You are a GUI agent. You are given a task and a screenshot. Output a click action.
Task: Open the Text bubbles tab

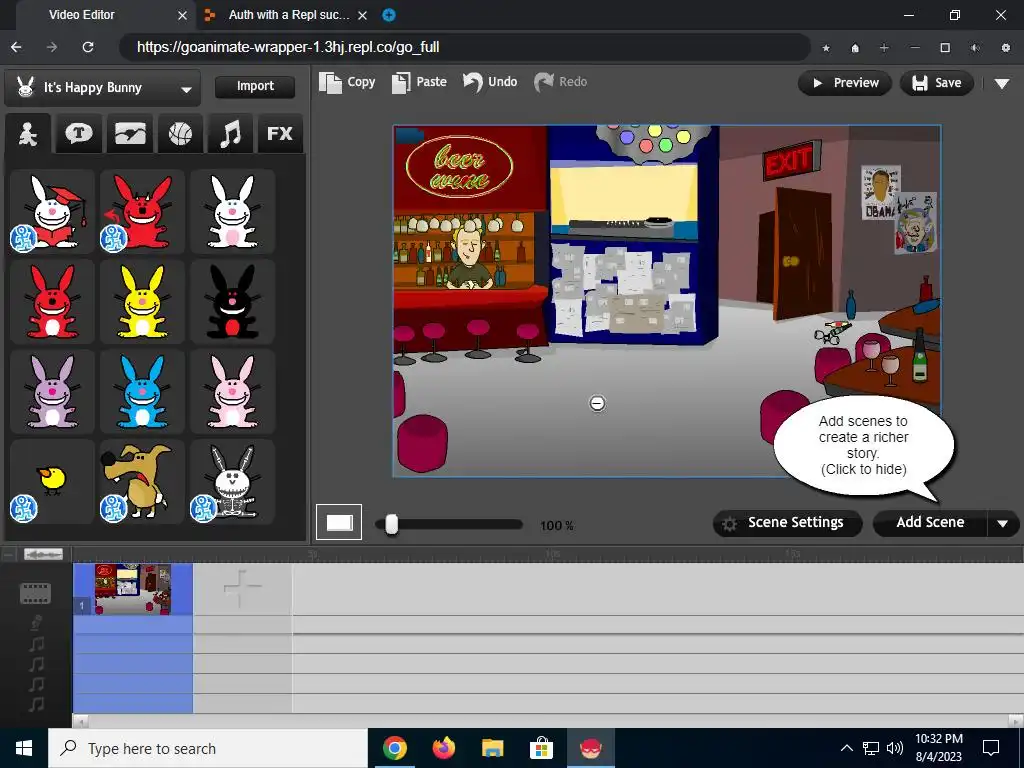(x=79, y=134)
